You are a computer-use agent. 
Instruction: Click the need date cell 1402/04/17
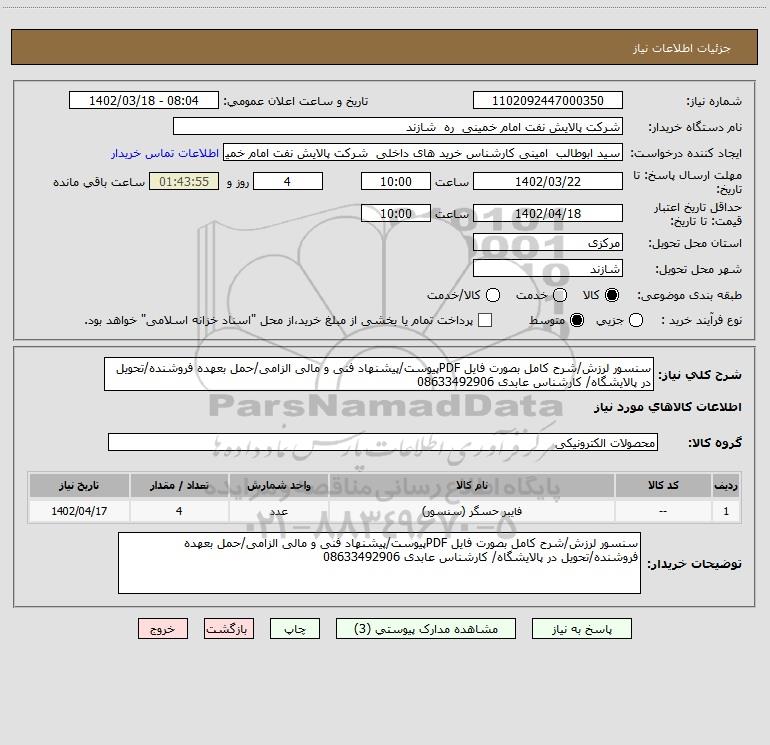pyautogui.click(x=79, y=511)
